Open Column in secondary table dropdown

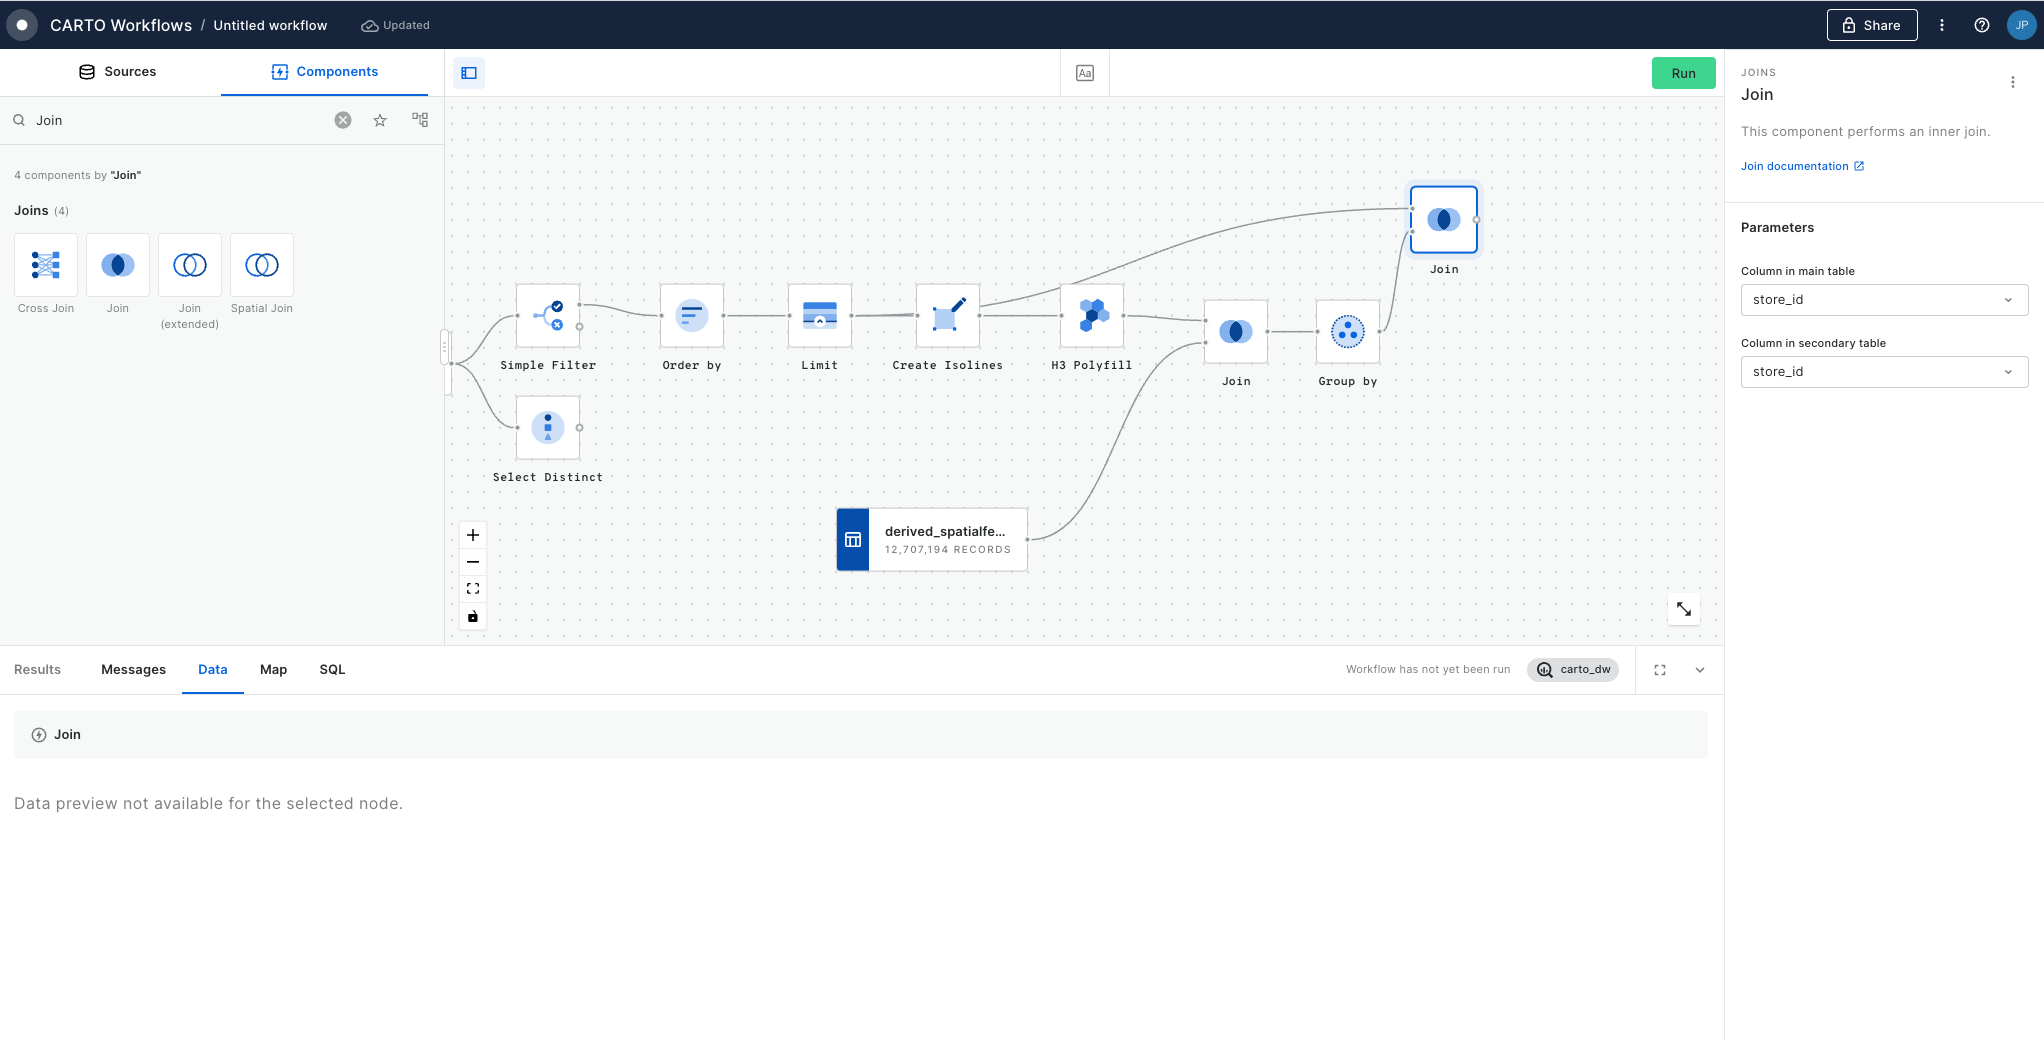1884,372
